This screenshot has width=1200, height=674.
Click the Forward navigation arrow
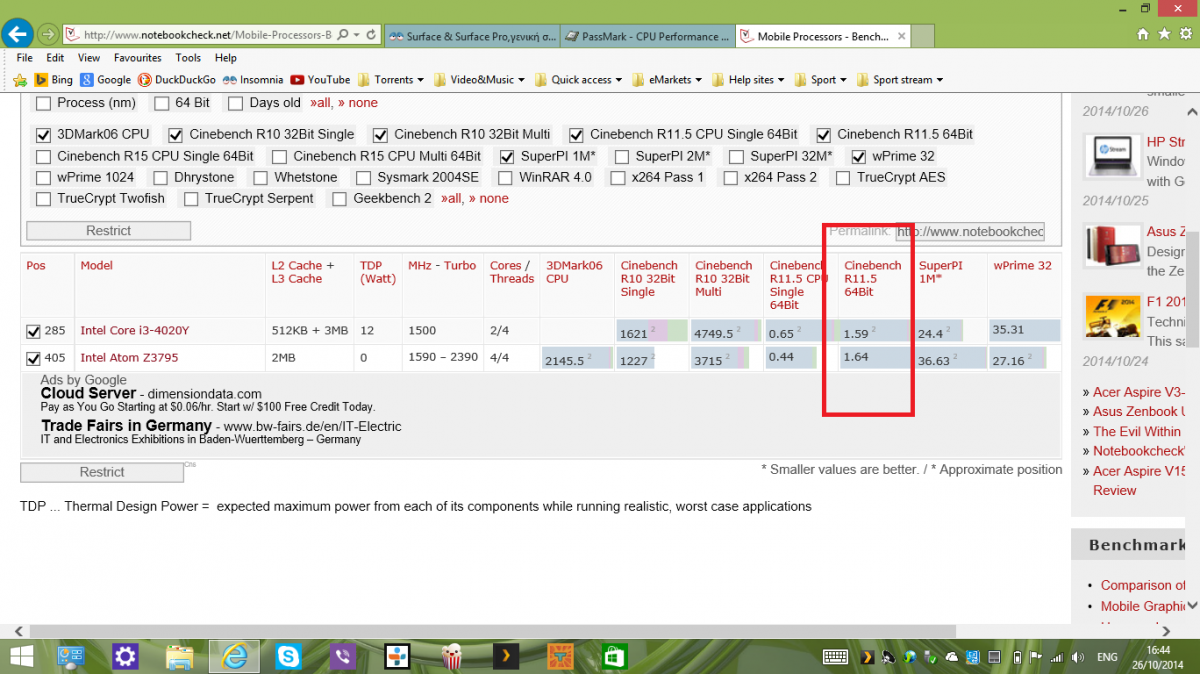point(47,34)
